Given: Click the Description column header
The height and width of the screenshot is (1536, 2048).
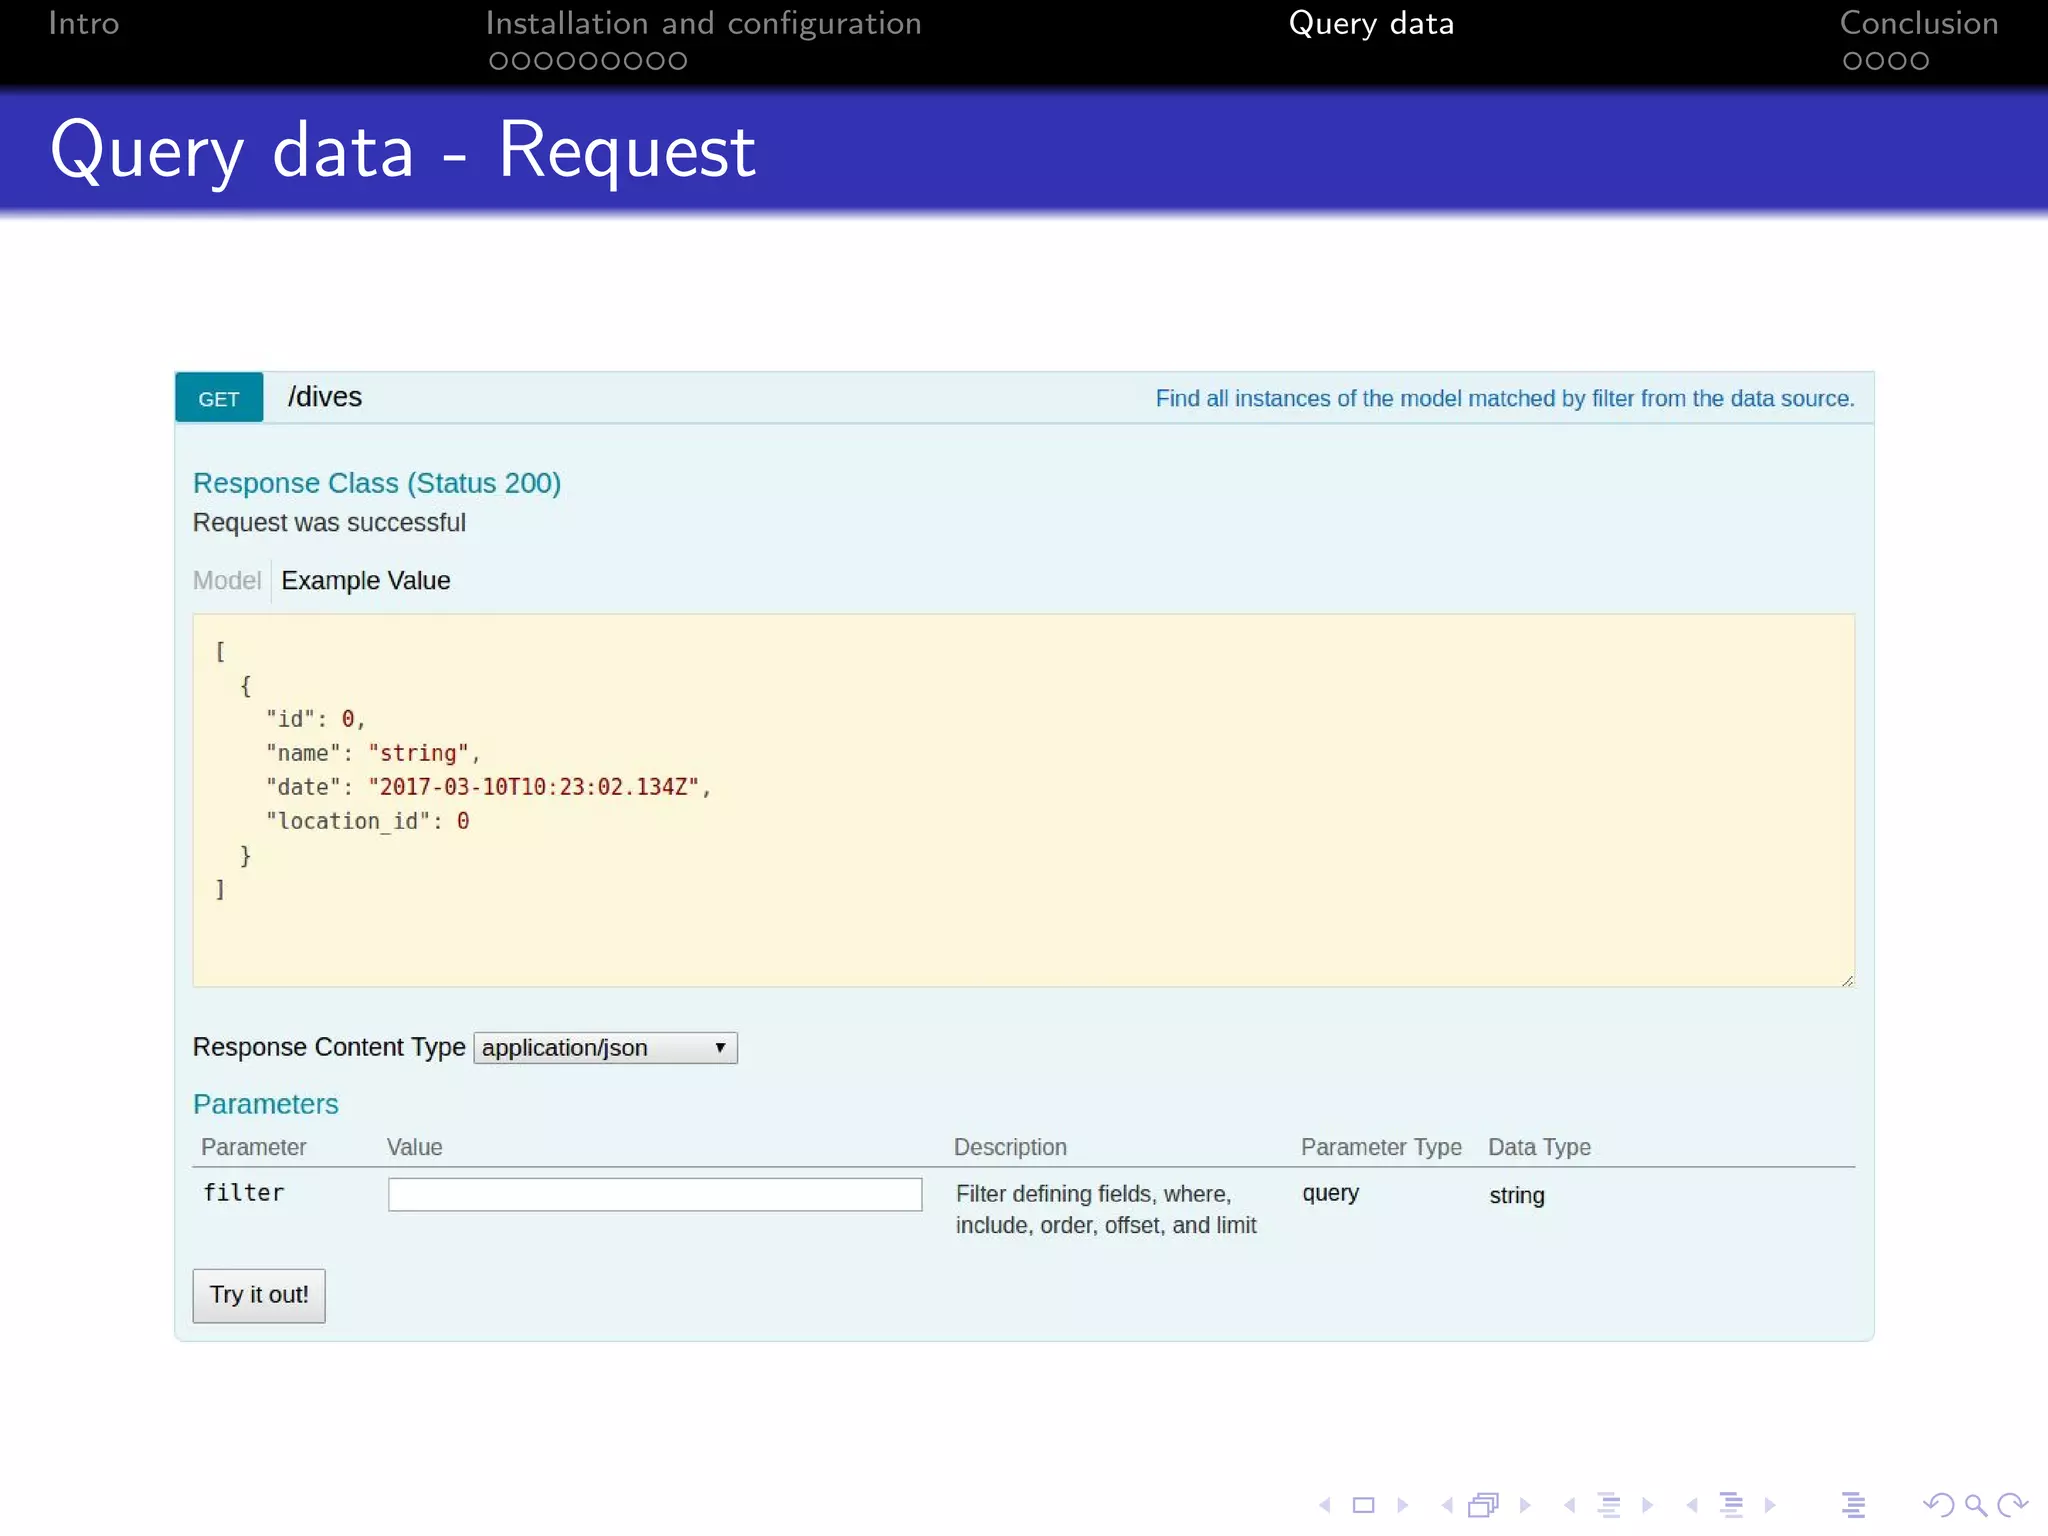Looking at the screenshot, I should (x=1010, y=1147).
